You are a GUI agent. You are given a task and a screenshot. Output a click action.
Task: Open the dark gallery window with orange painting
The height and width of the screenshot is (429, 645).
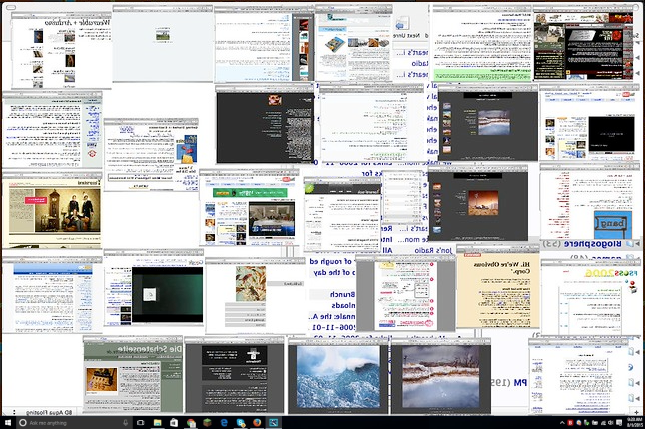click(x=478, y=203)
